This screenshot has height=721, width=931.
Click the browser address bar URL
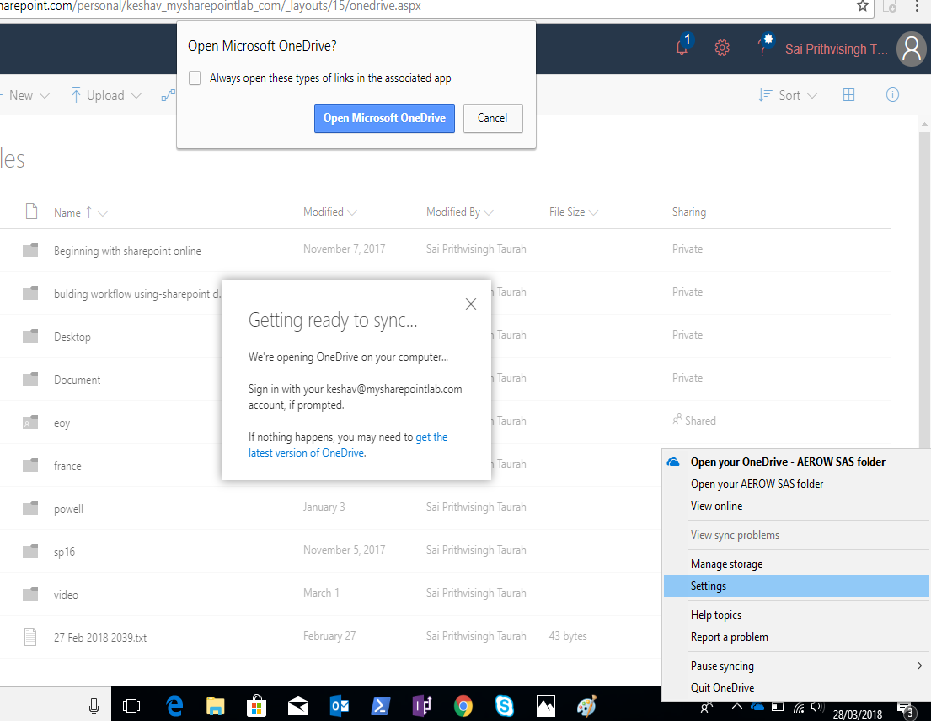[x=211, y=7]
